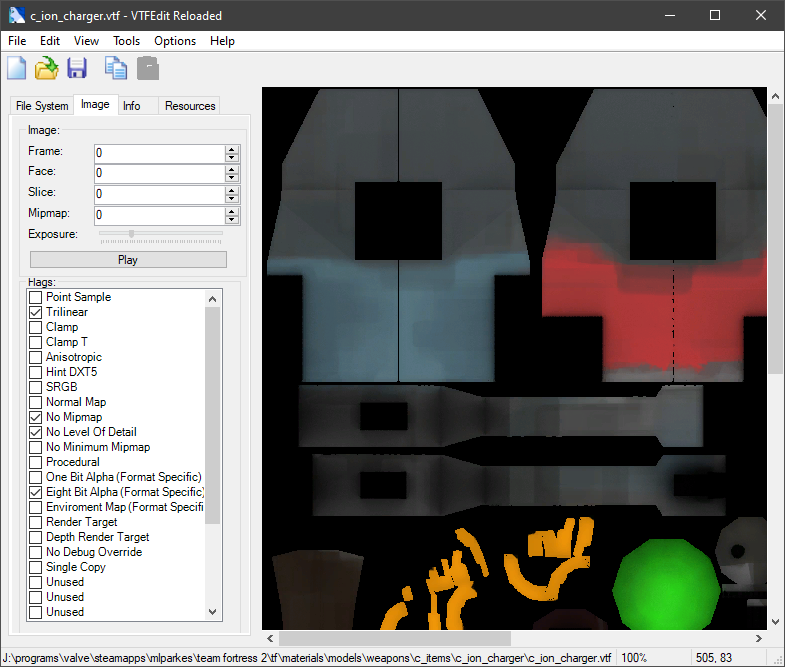Open the Help menu
The image size is (785, 667).
[x=222, y=41]
